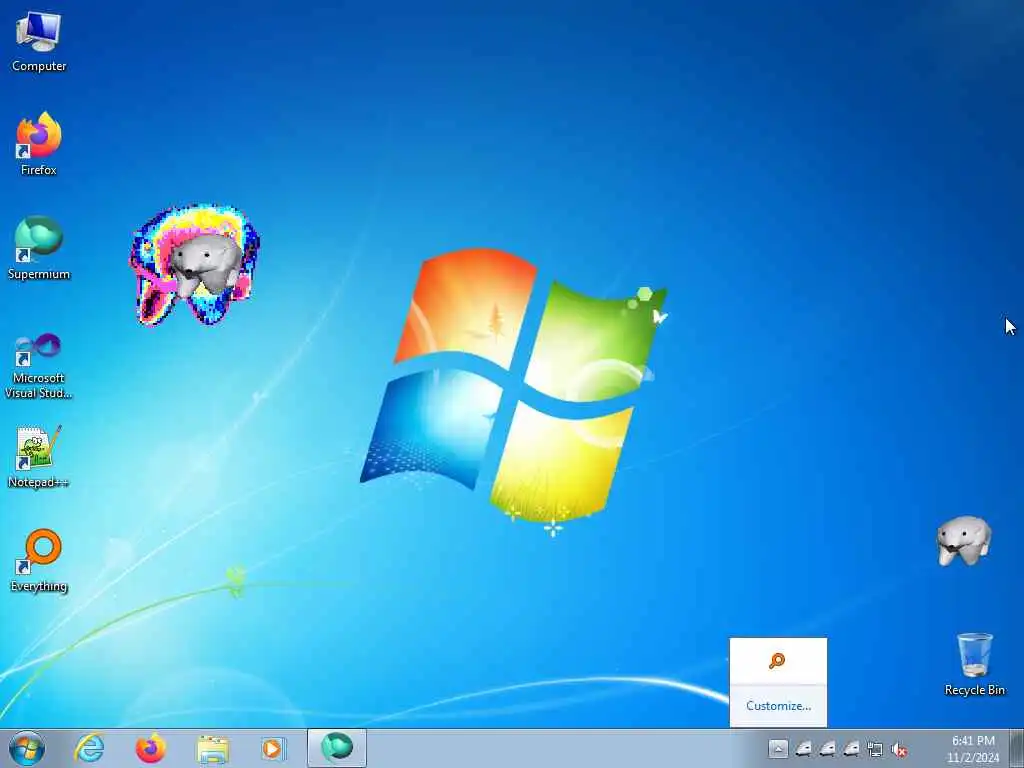Click the "Notepad++" label text
Image resolution: width=1024 pixels, height=768 pixels.
point(39,483)
